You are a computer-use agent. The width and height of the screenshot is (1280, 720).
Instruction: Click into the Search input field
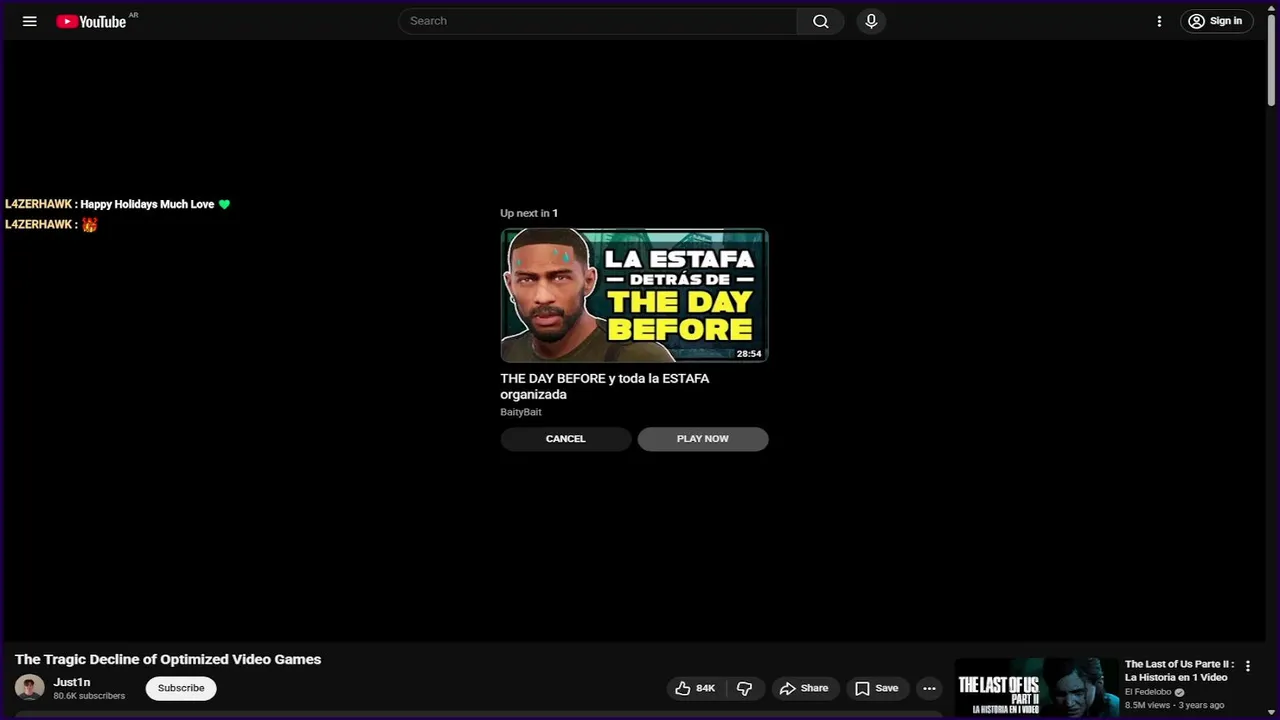598,21
